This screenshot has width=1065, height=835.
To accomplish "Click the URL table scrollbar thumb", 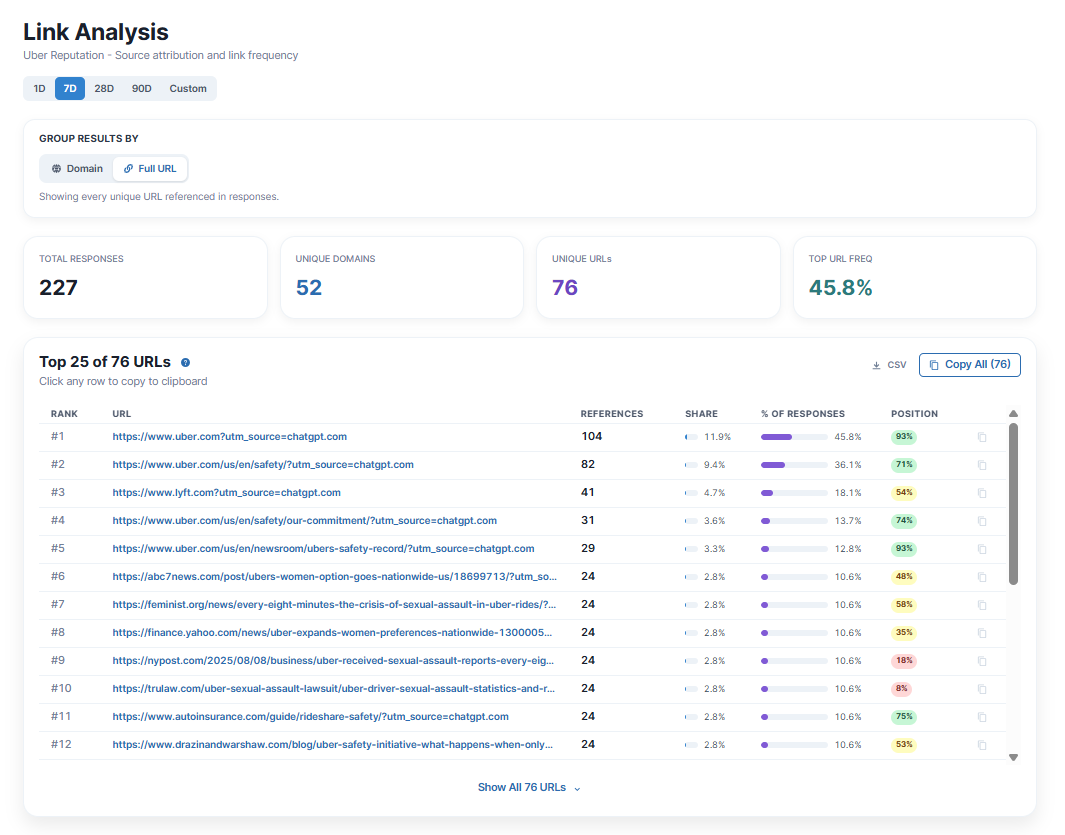I will (1013, 503).
